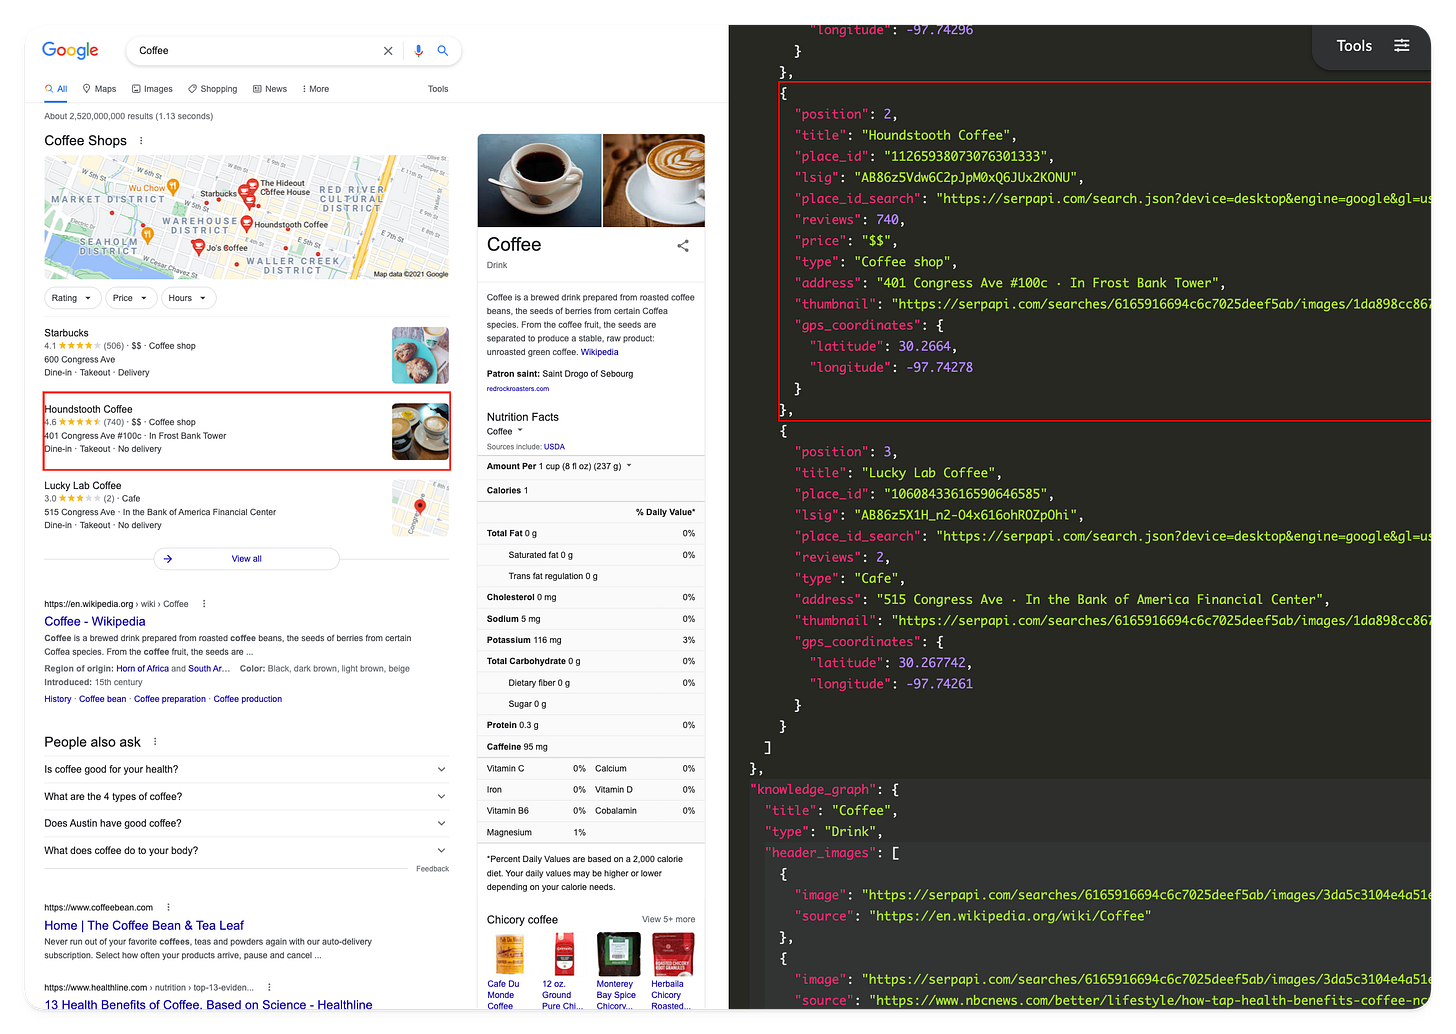
Task: Open Lucky Lab Coffee map thumbnail
Action: 420,508
